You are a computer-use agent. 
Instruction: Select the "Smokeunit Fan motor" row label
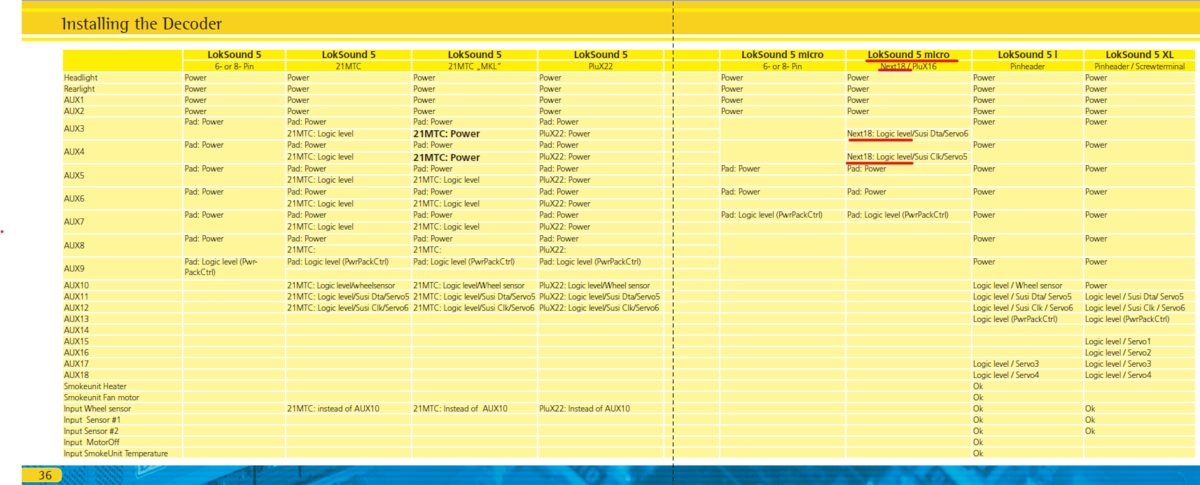(101, 397)
